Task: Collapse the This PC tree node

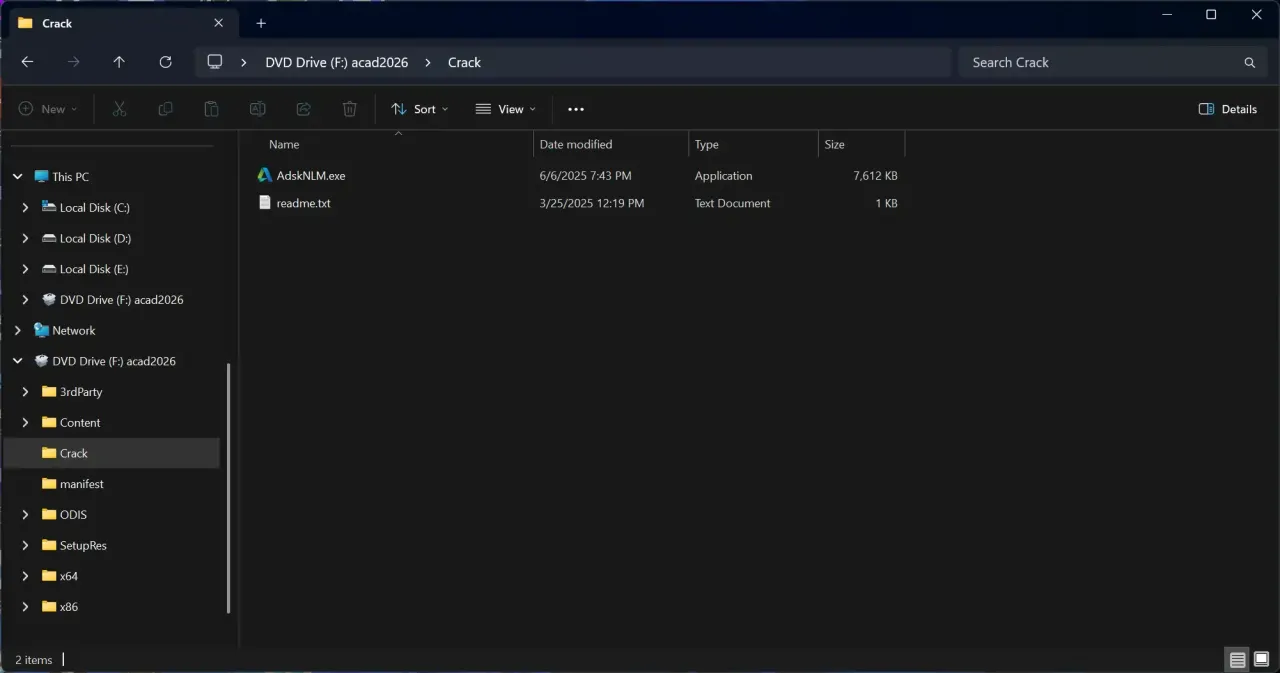Action: pos(18,177)
